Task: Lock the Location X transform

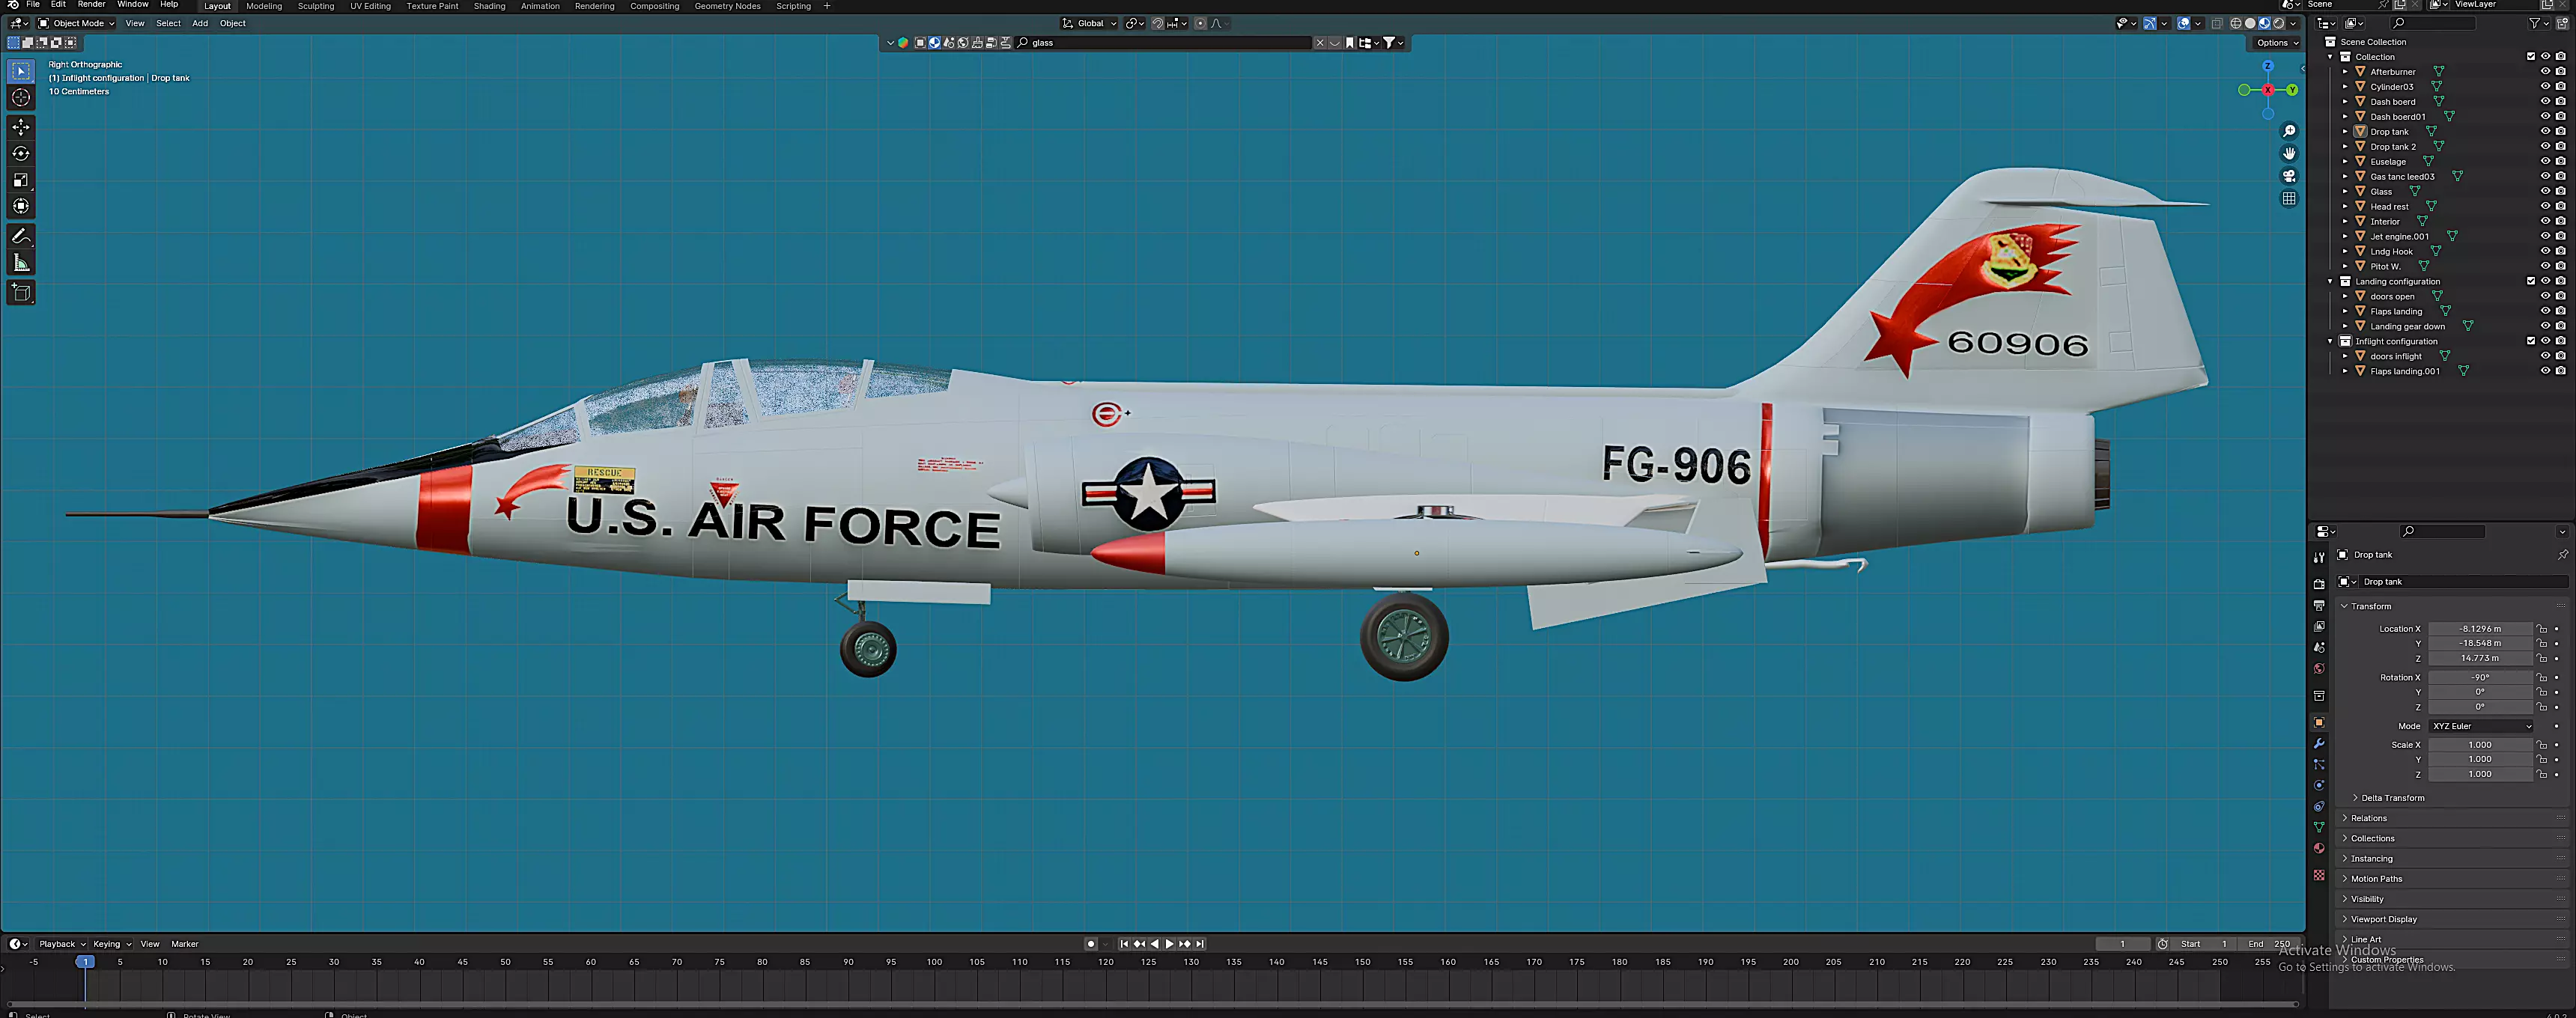Action: (2541, 629)
